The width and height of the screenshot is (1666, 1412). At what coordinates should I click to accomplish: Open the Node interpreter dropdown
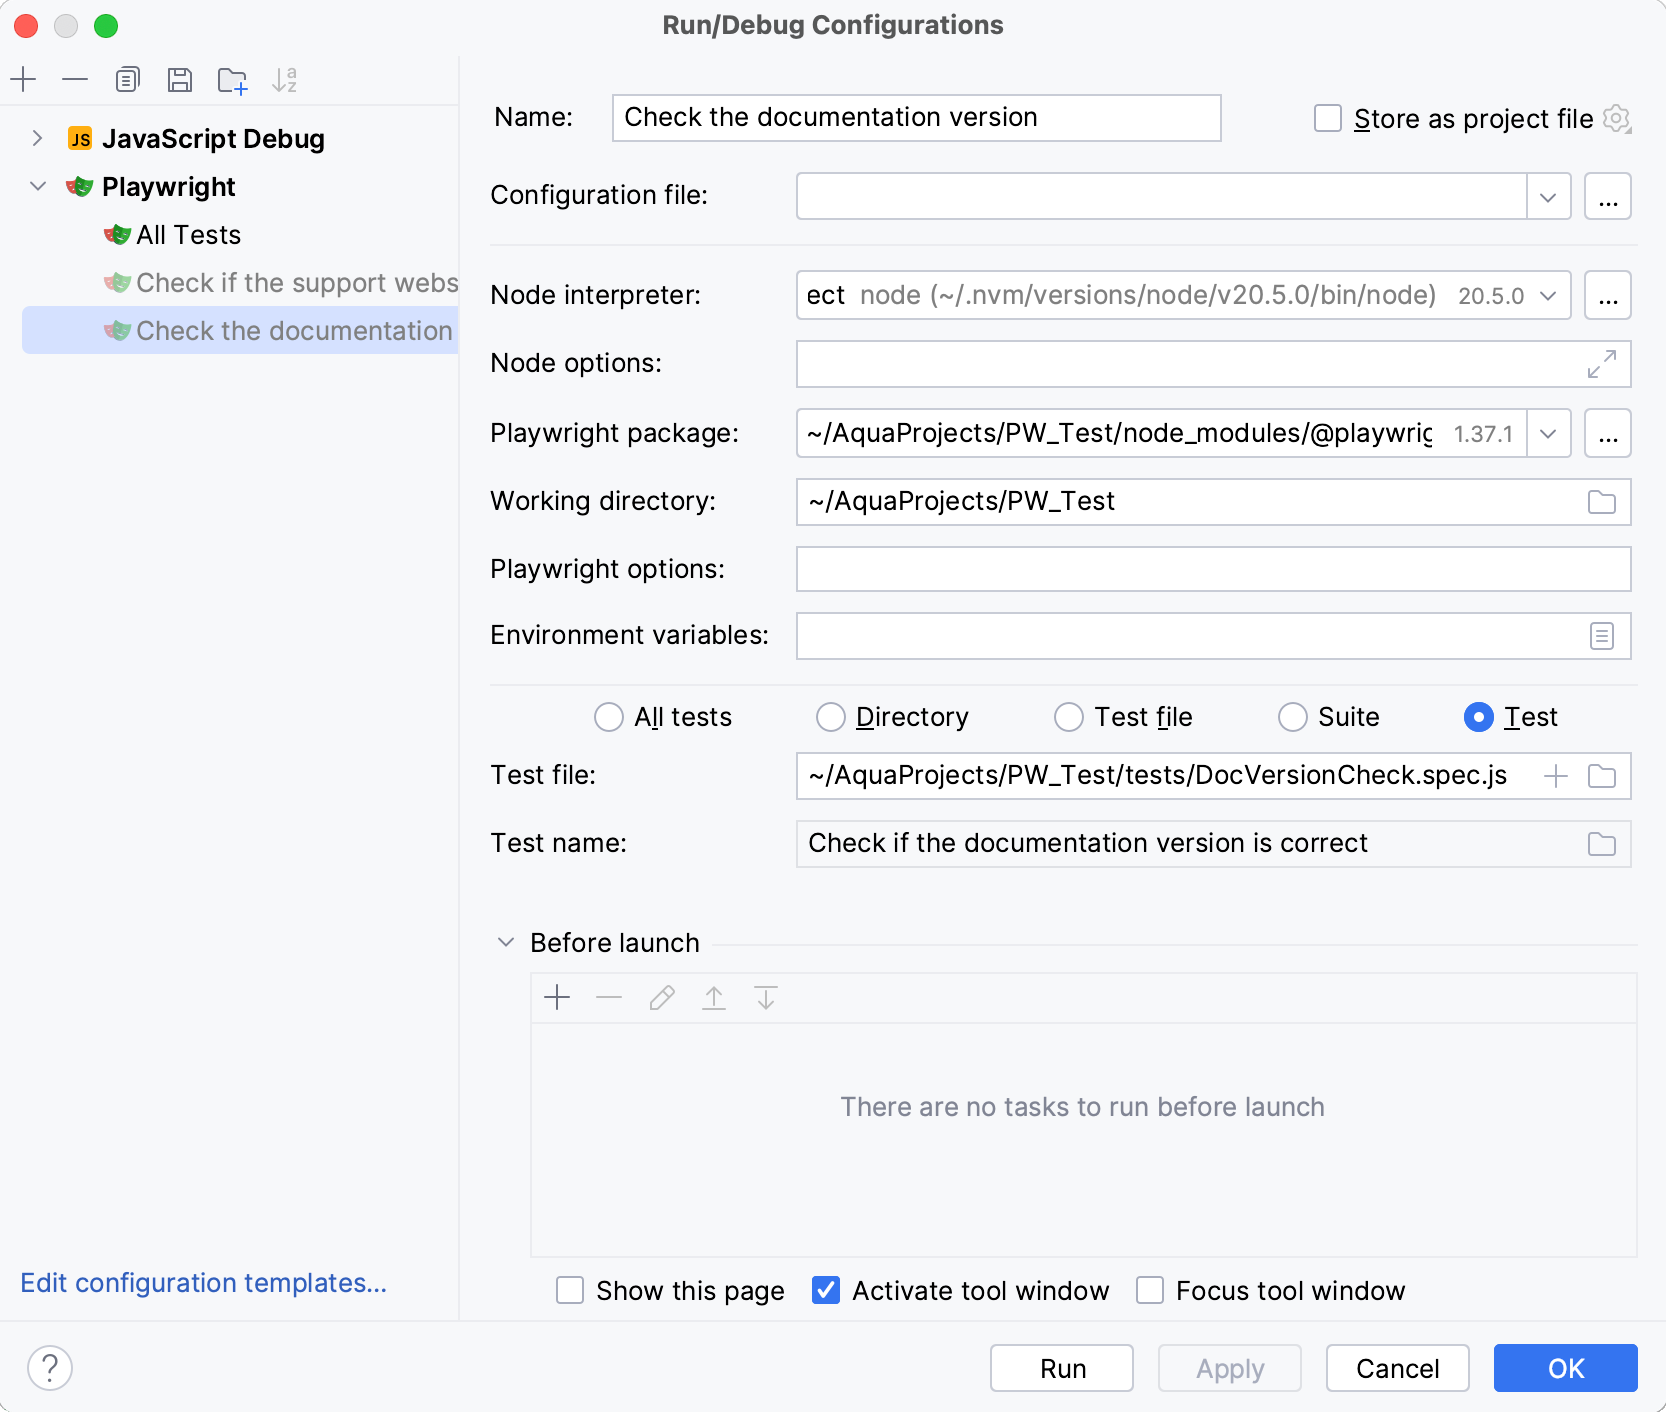[1547, 295]
